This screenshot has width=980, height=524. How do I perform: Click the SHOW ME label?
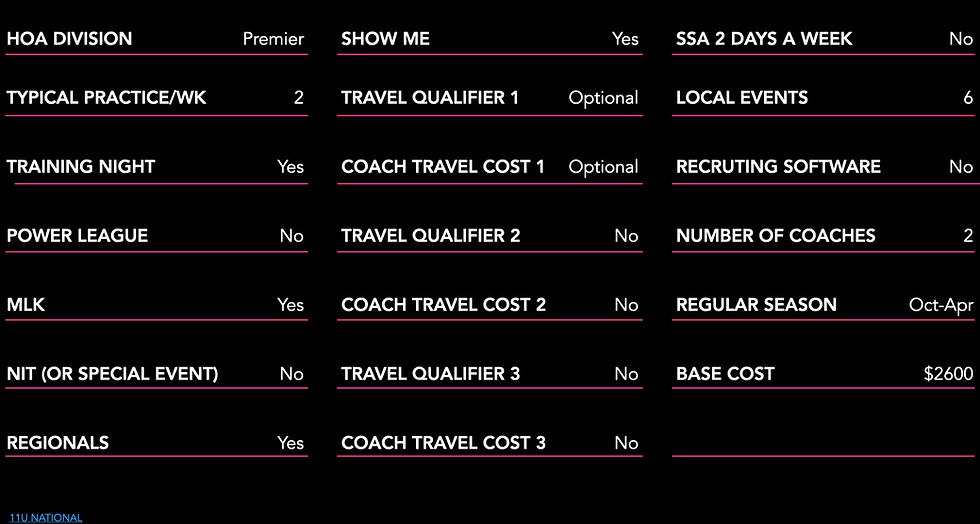(385, 39)
